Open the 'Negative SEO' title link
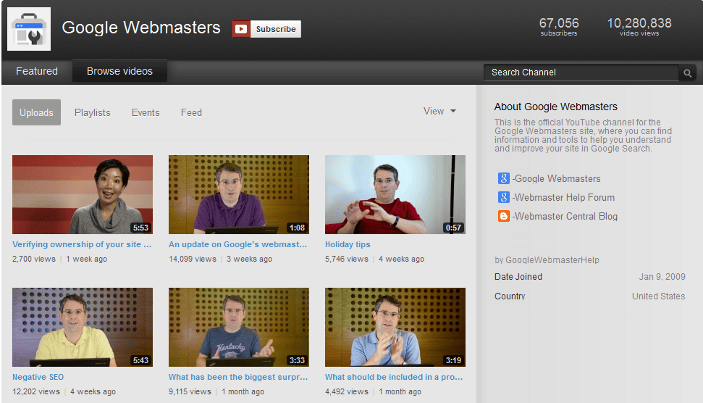 tap(38, 377)
